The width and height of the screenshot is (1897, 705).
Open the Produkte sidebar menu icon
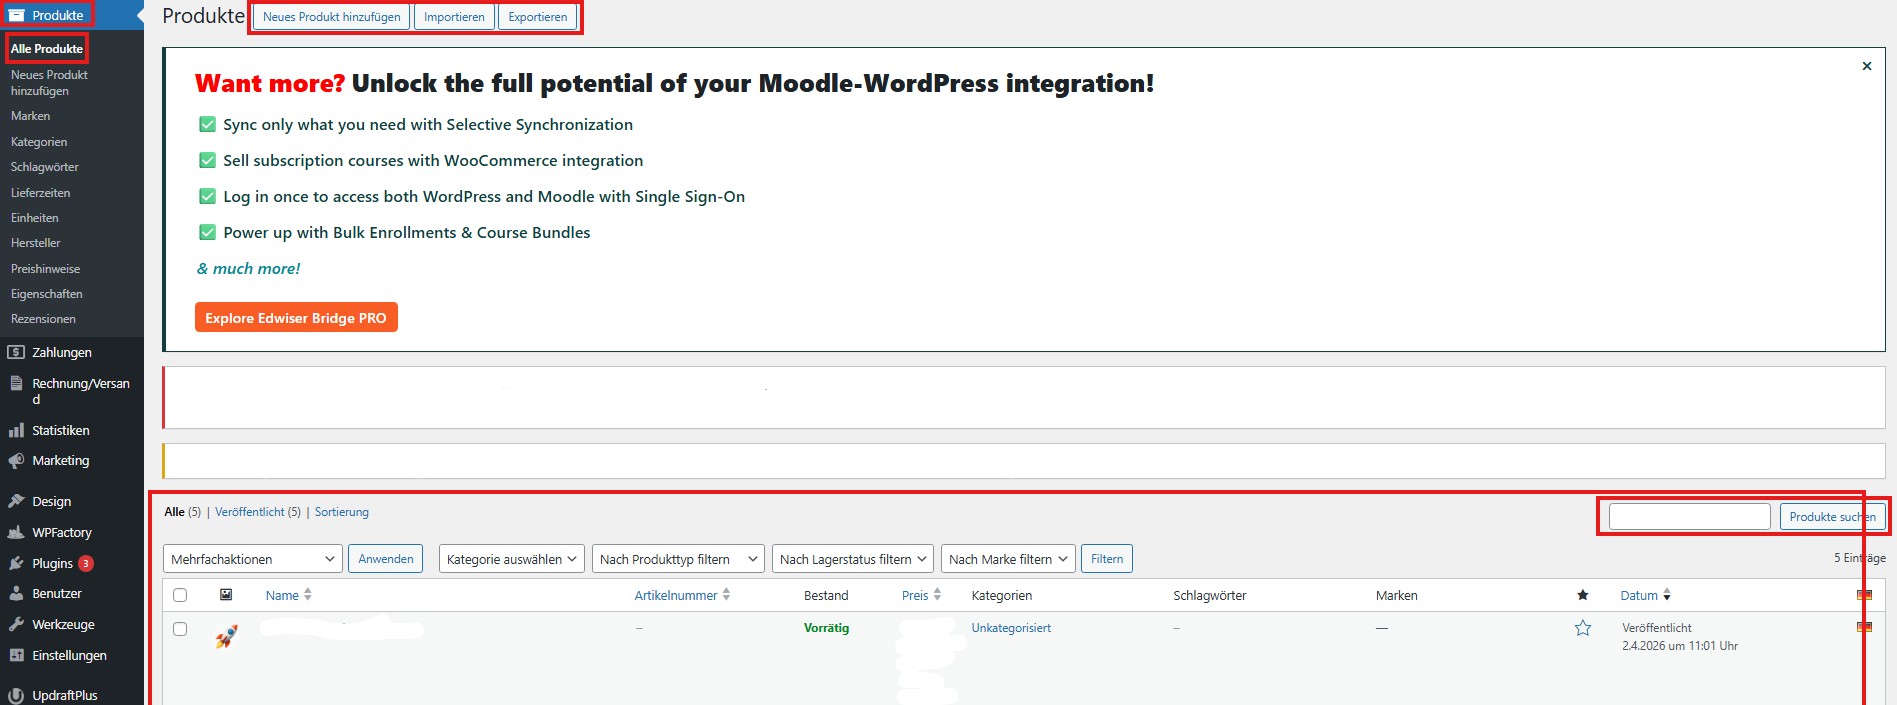16,15
